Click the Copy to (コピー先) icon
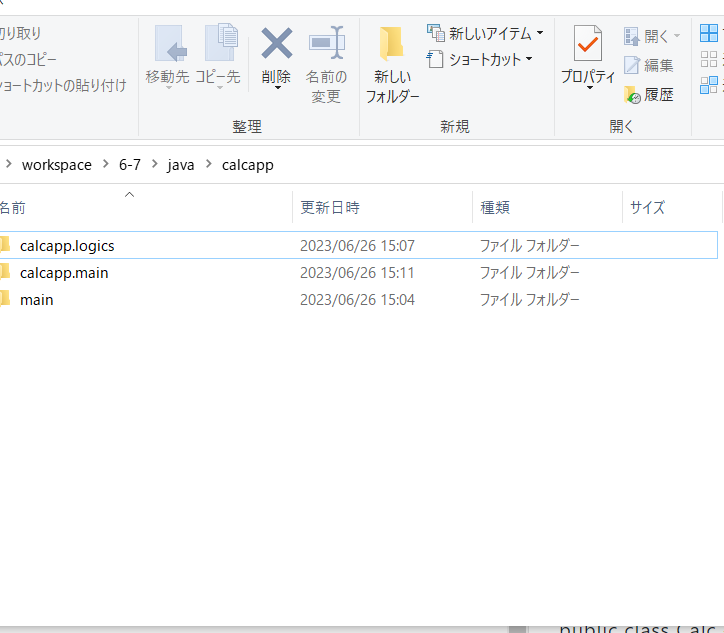Screen dimensions: 724x633 point(218,45)
